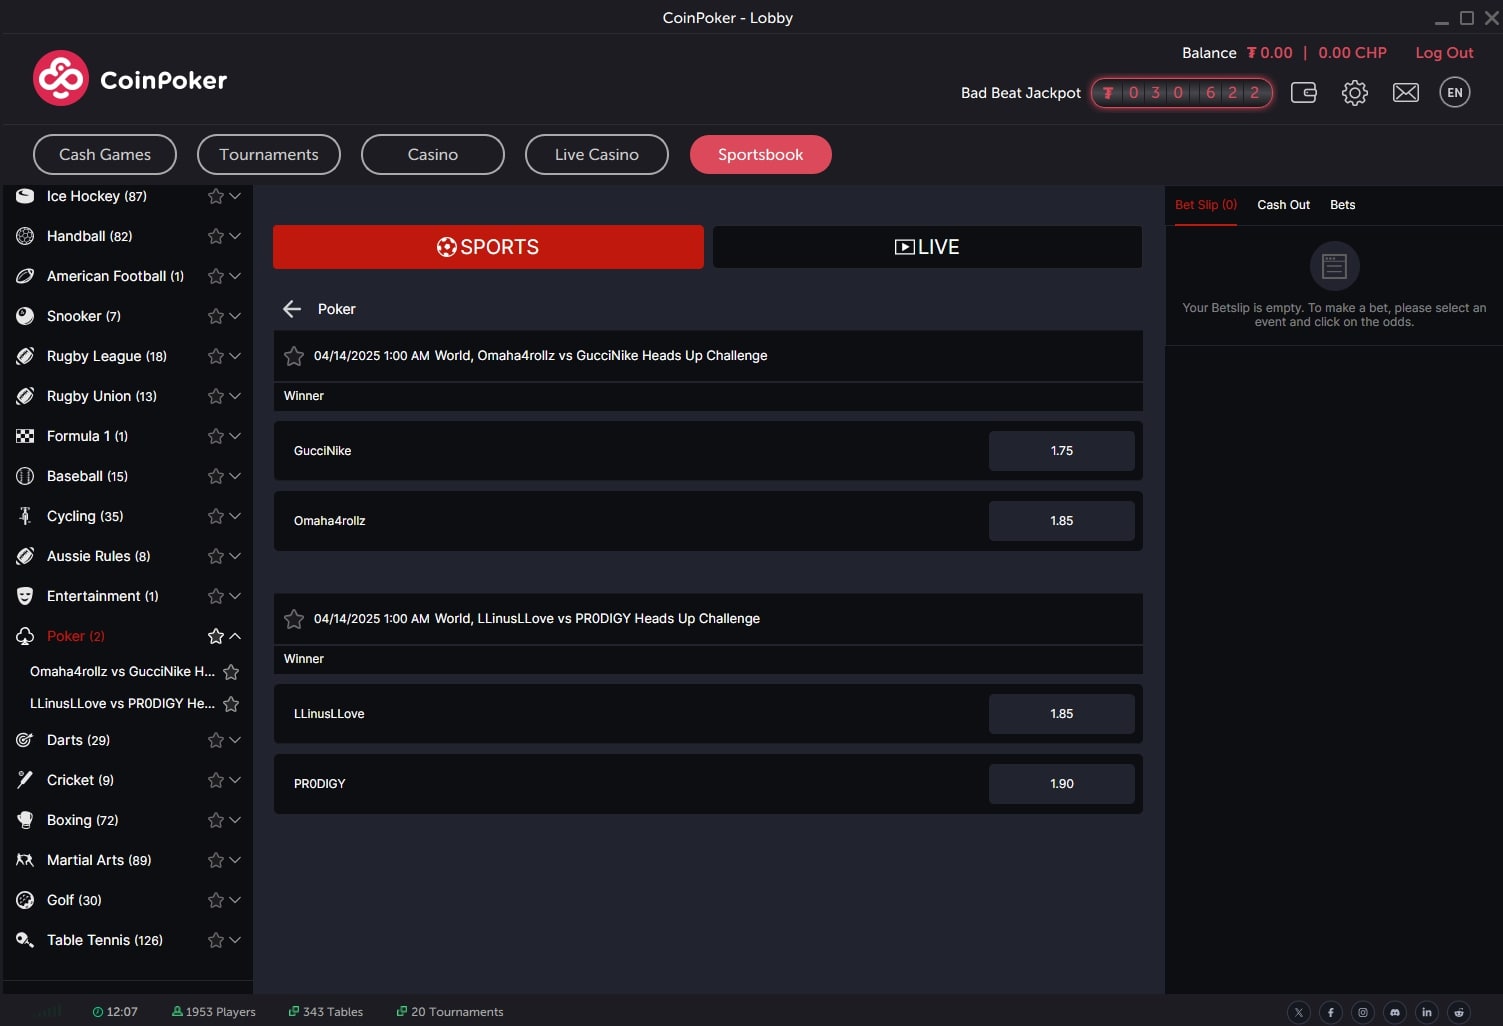This screenshot has height=1026, width=1503.
Task: Open the wallet cashier icon
Action: [x=1304, y=93]
